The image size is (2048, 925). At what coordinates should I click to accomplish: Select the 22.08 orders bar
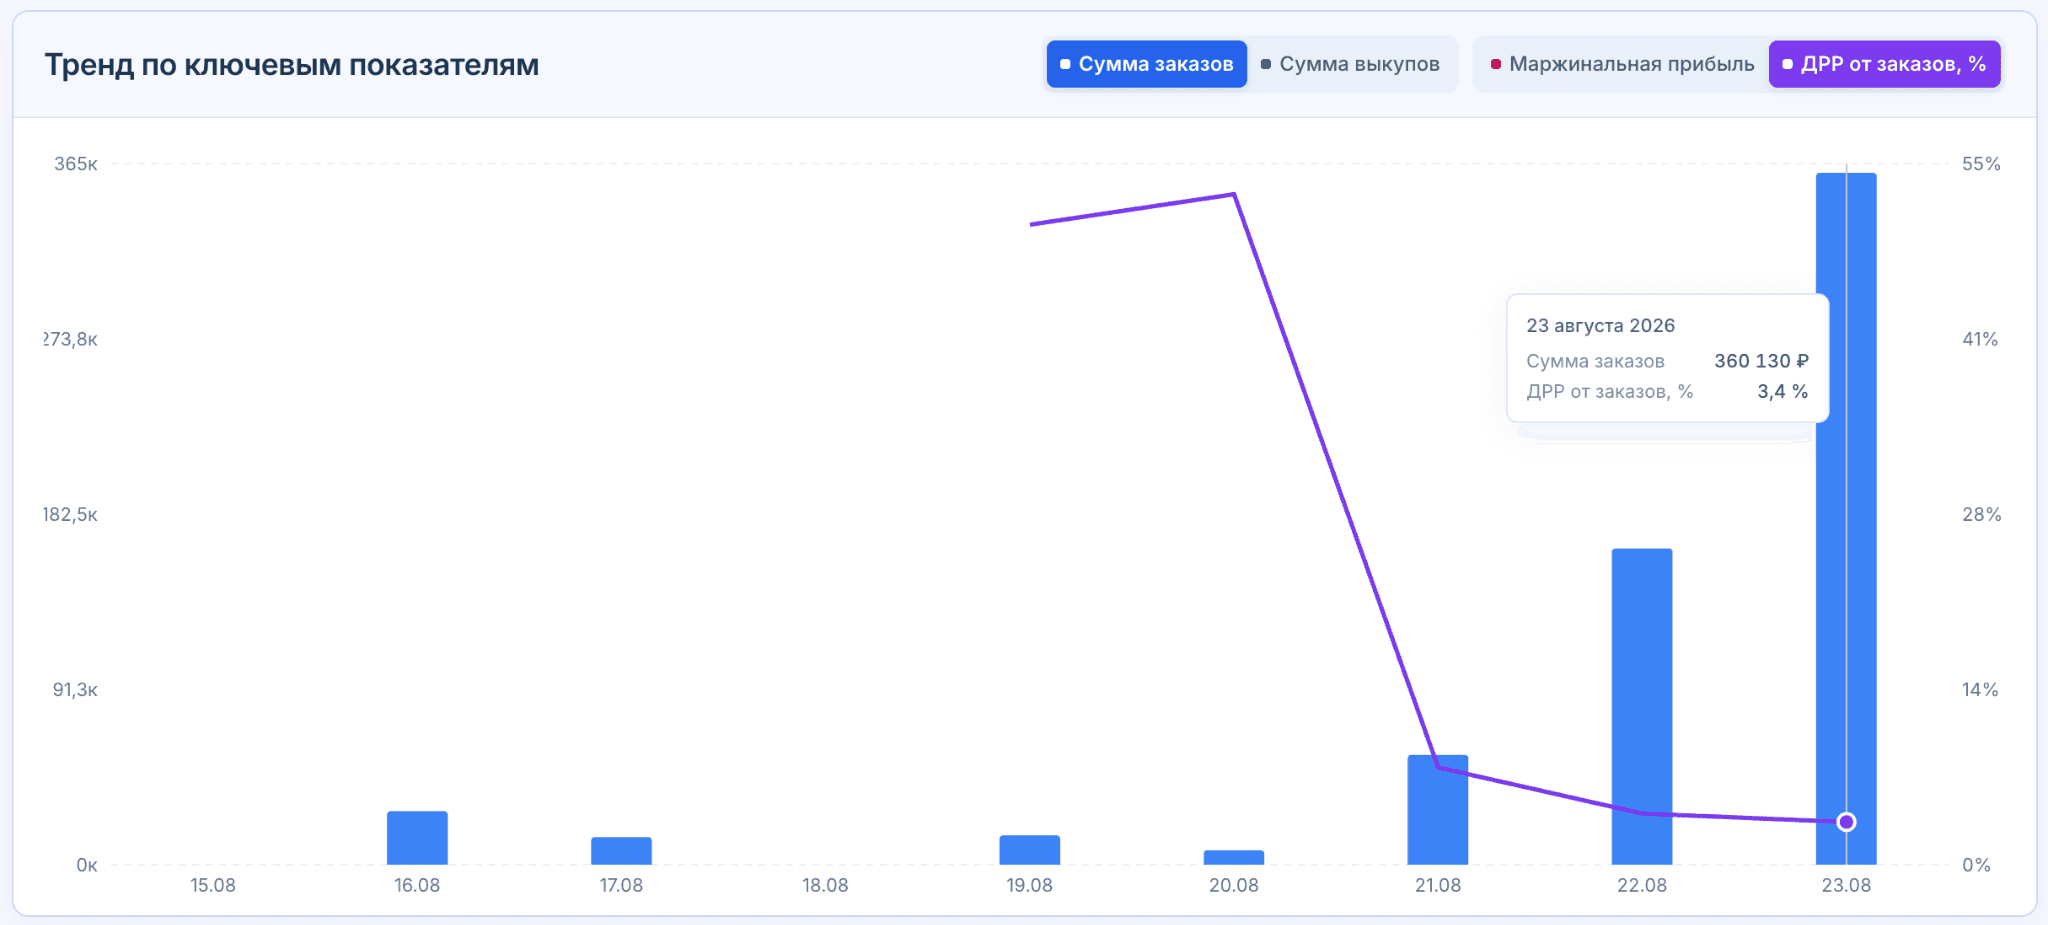[1642, 706]
